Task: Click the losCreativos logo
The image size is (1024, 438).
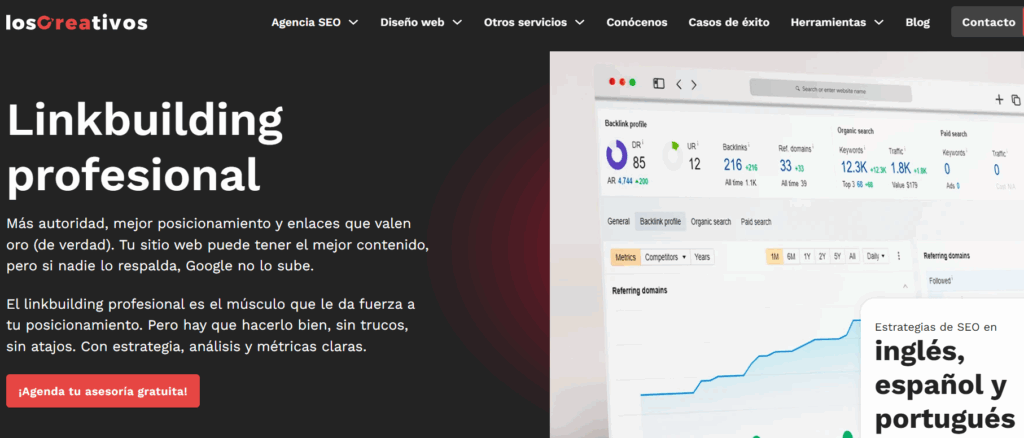Action: click(x=76, y=23)
